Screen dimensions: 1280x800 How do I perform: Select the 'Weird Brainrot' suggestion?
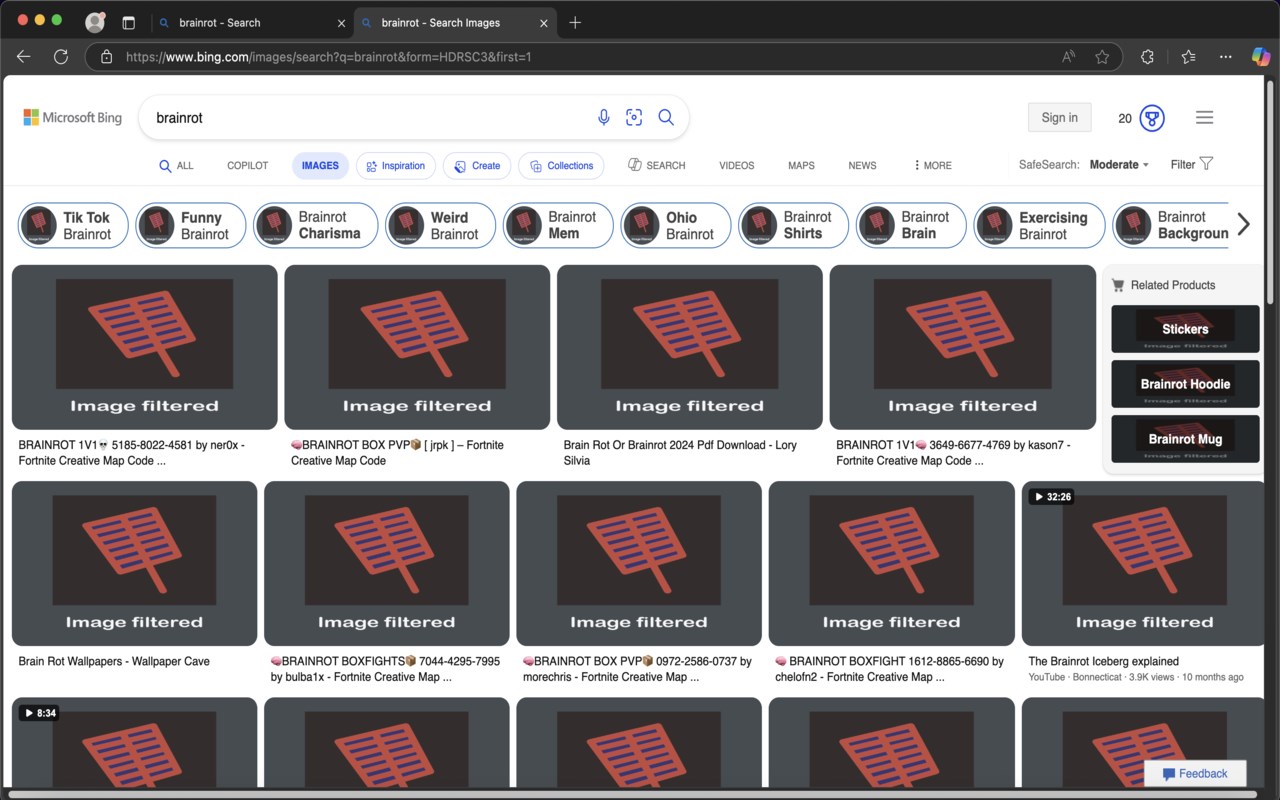tap(441, 225)
